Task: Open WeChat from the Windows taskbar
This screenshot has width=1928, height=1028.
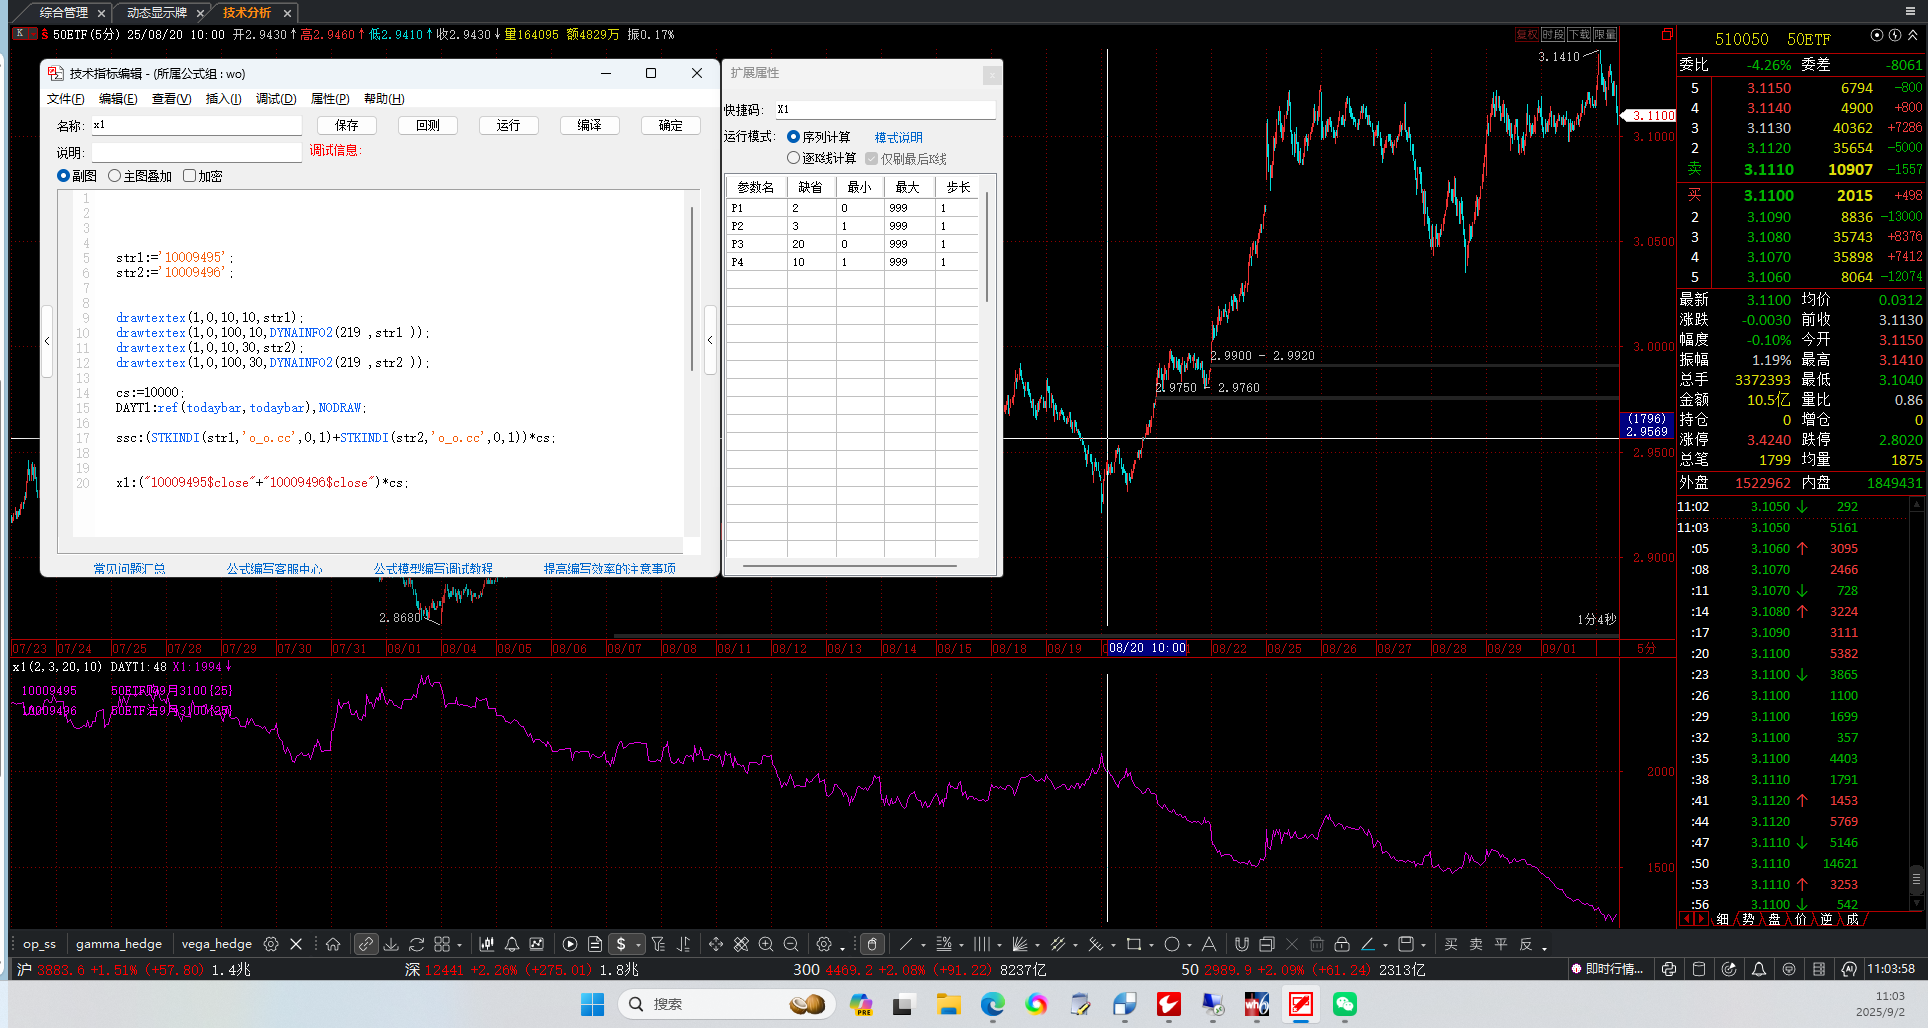Action: pos(1345,1004)
